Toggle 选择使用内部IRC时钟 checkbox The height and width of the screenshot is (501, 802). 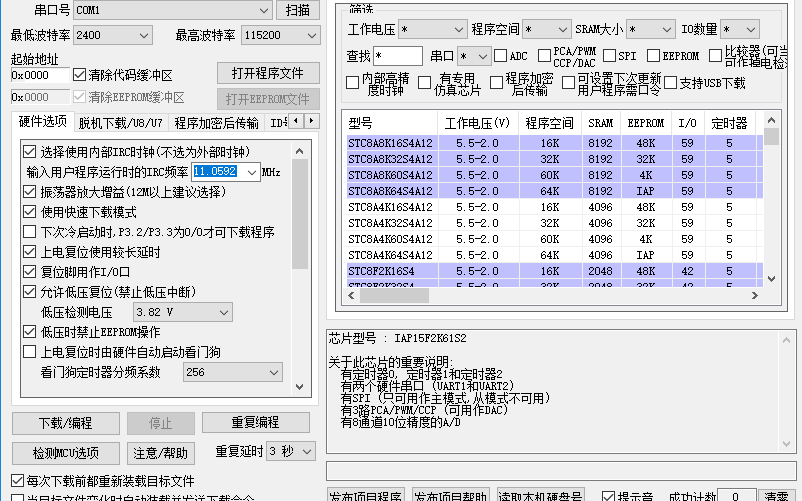(x=30, y=152)
